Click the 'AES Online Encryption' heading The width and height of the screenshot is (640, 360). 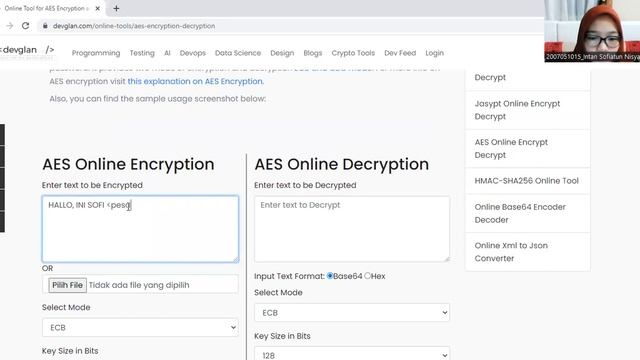click(x=128, y=164)
